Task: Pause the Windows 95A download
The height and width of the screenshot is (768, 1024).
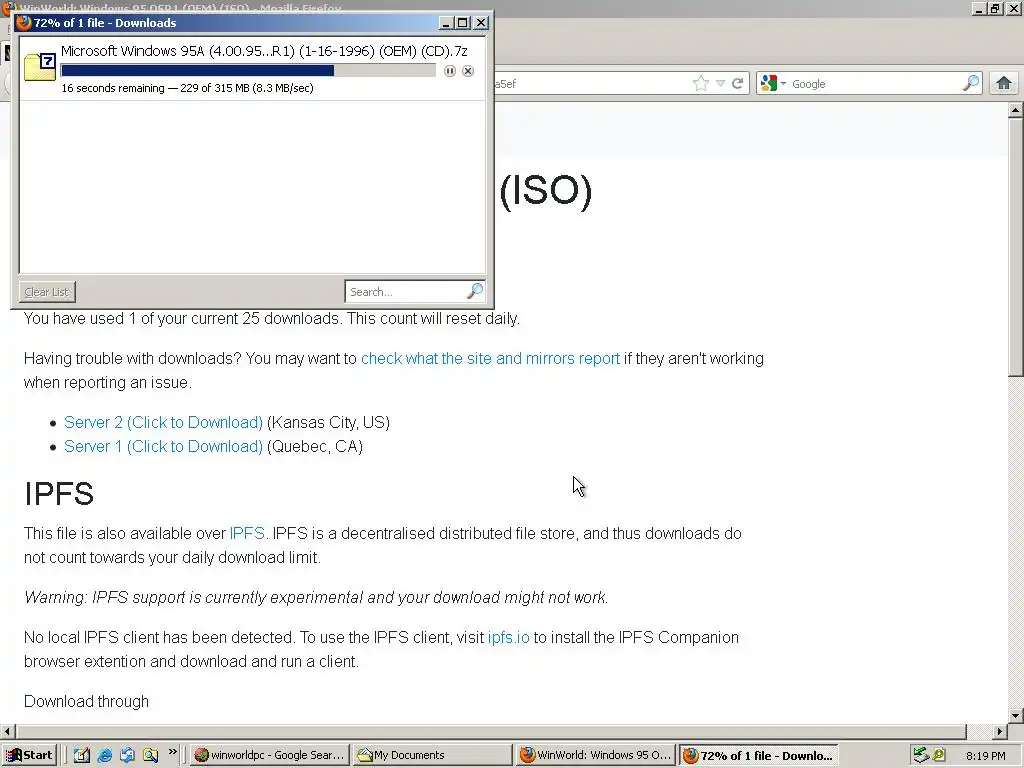Action: tap(450, 71)
